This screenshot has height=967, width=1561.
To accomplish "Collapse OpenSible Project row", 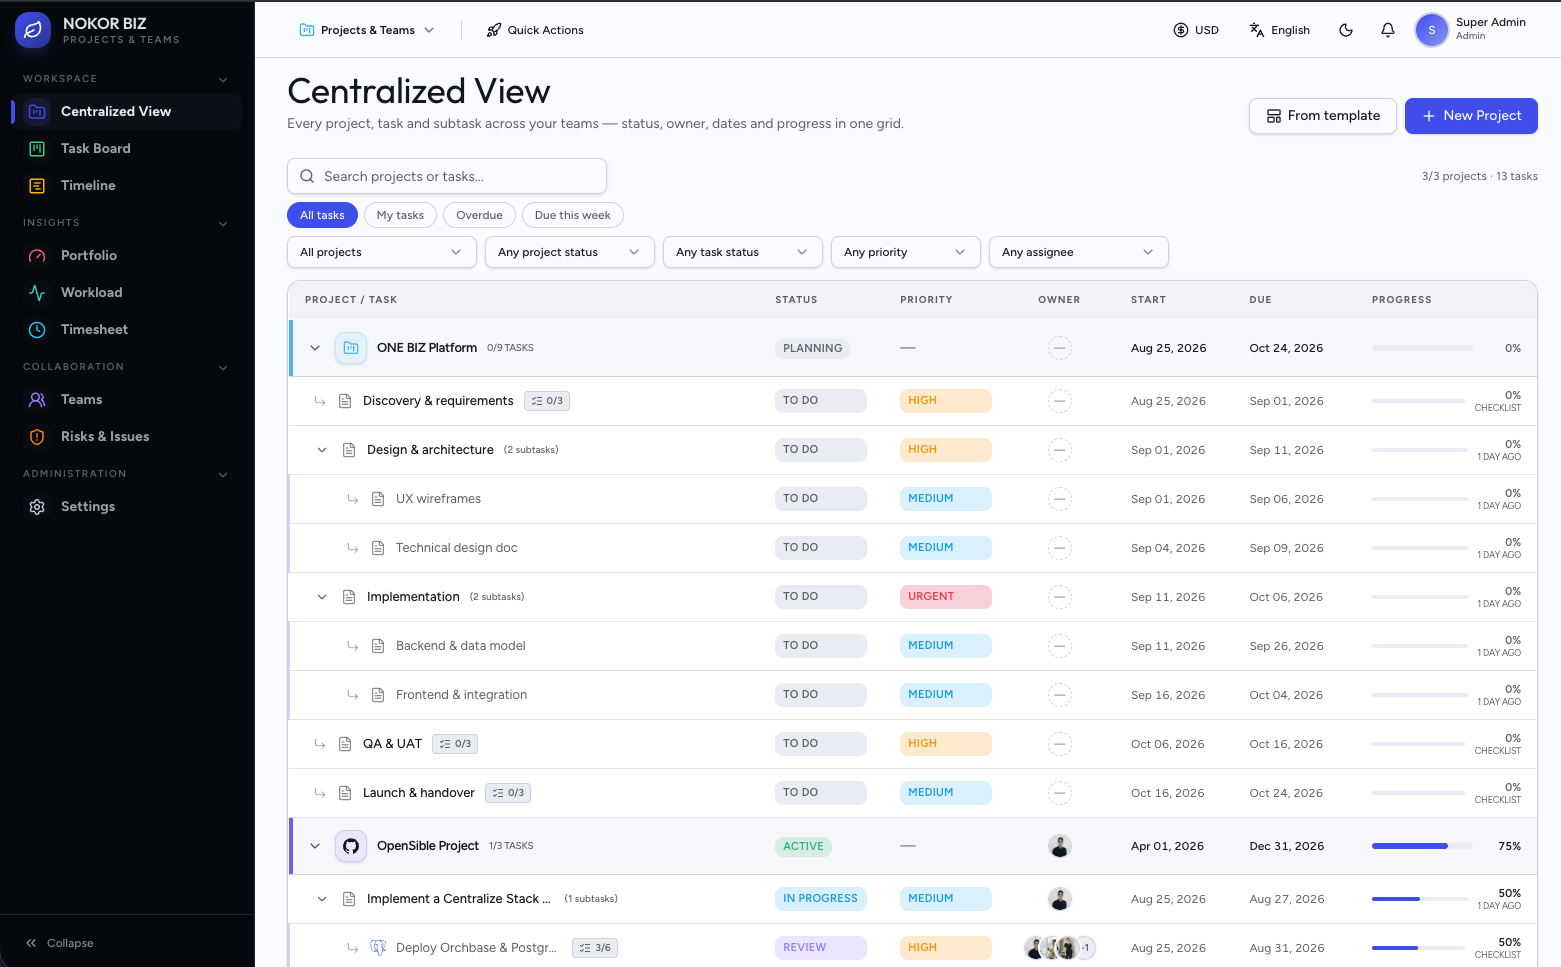I will 315,846.
